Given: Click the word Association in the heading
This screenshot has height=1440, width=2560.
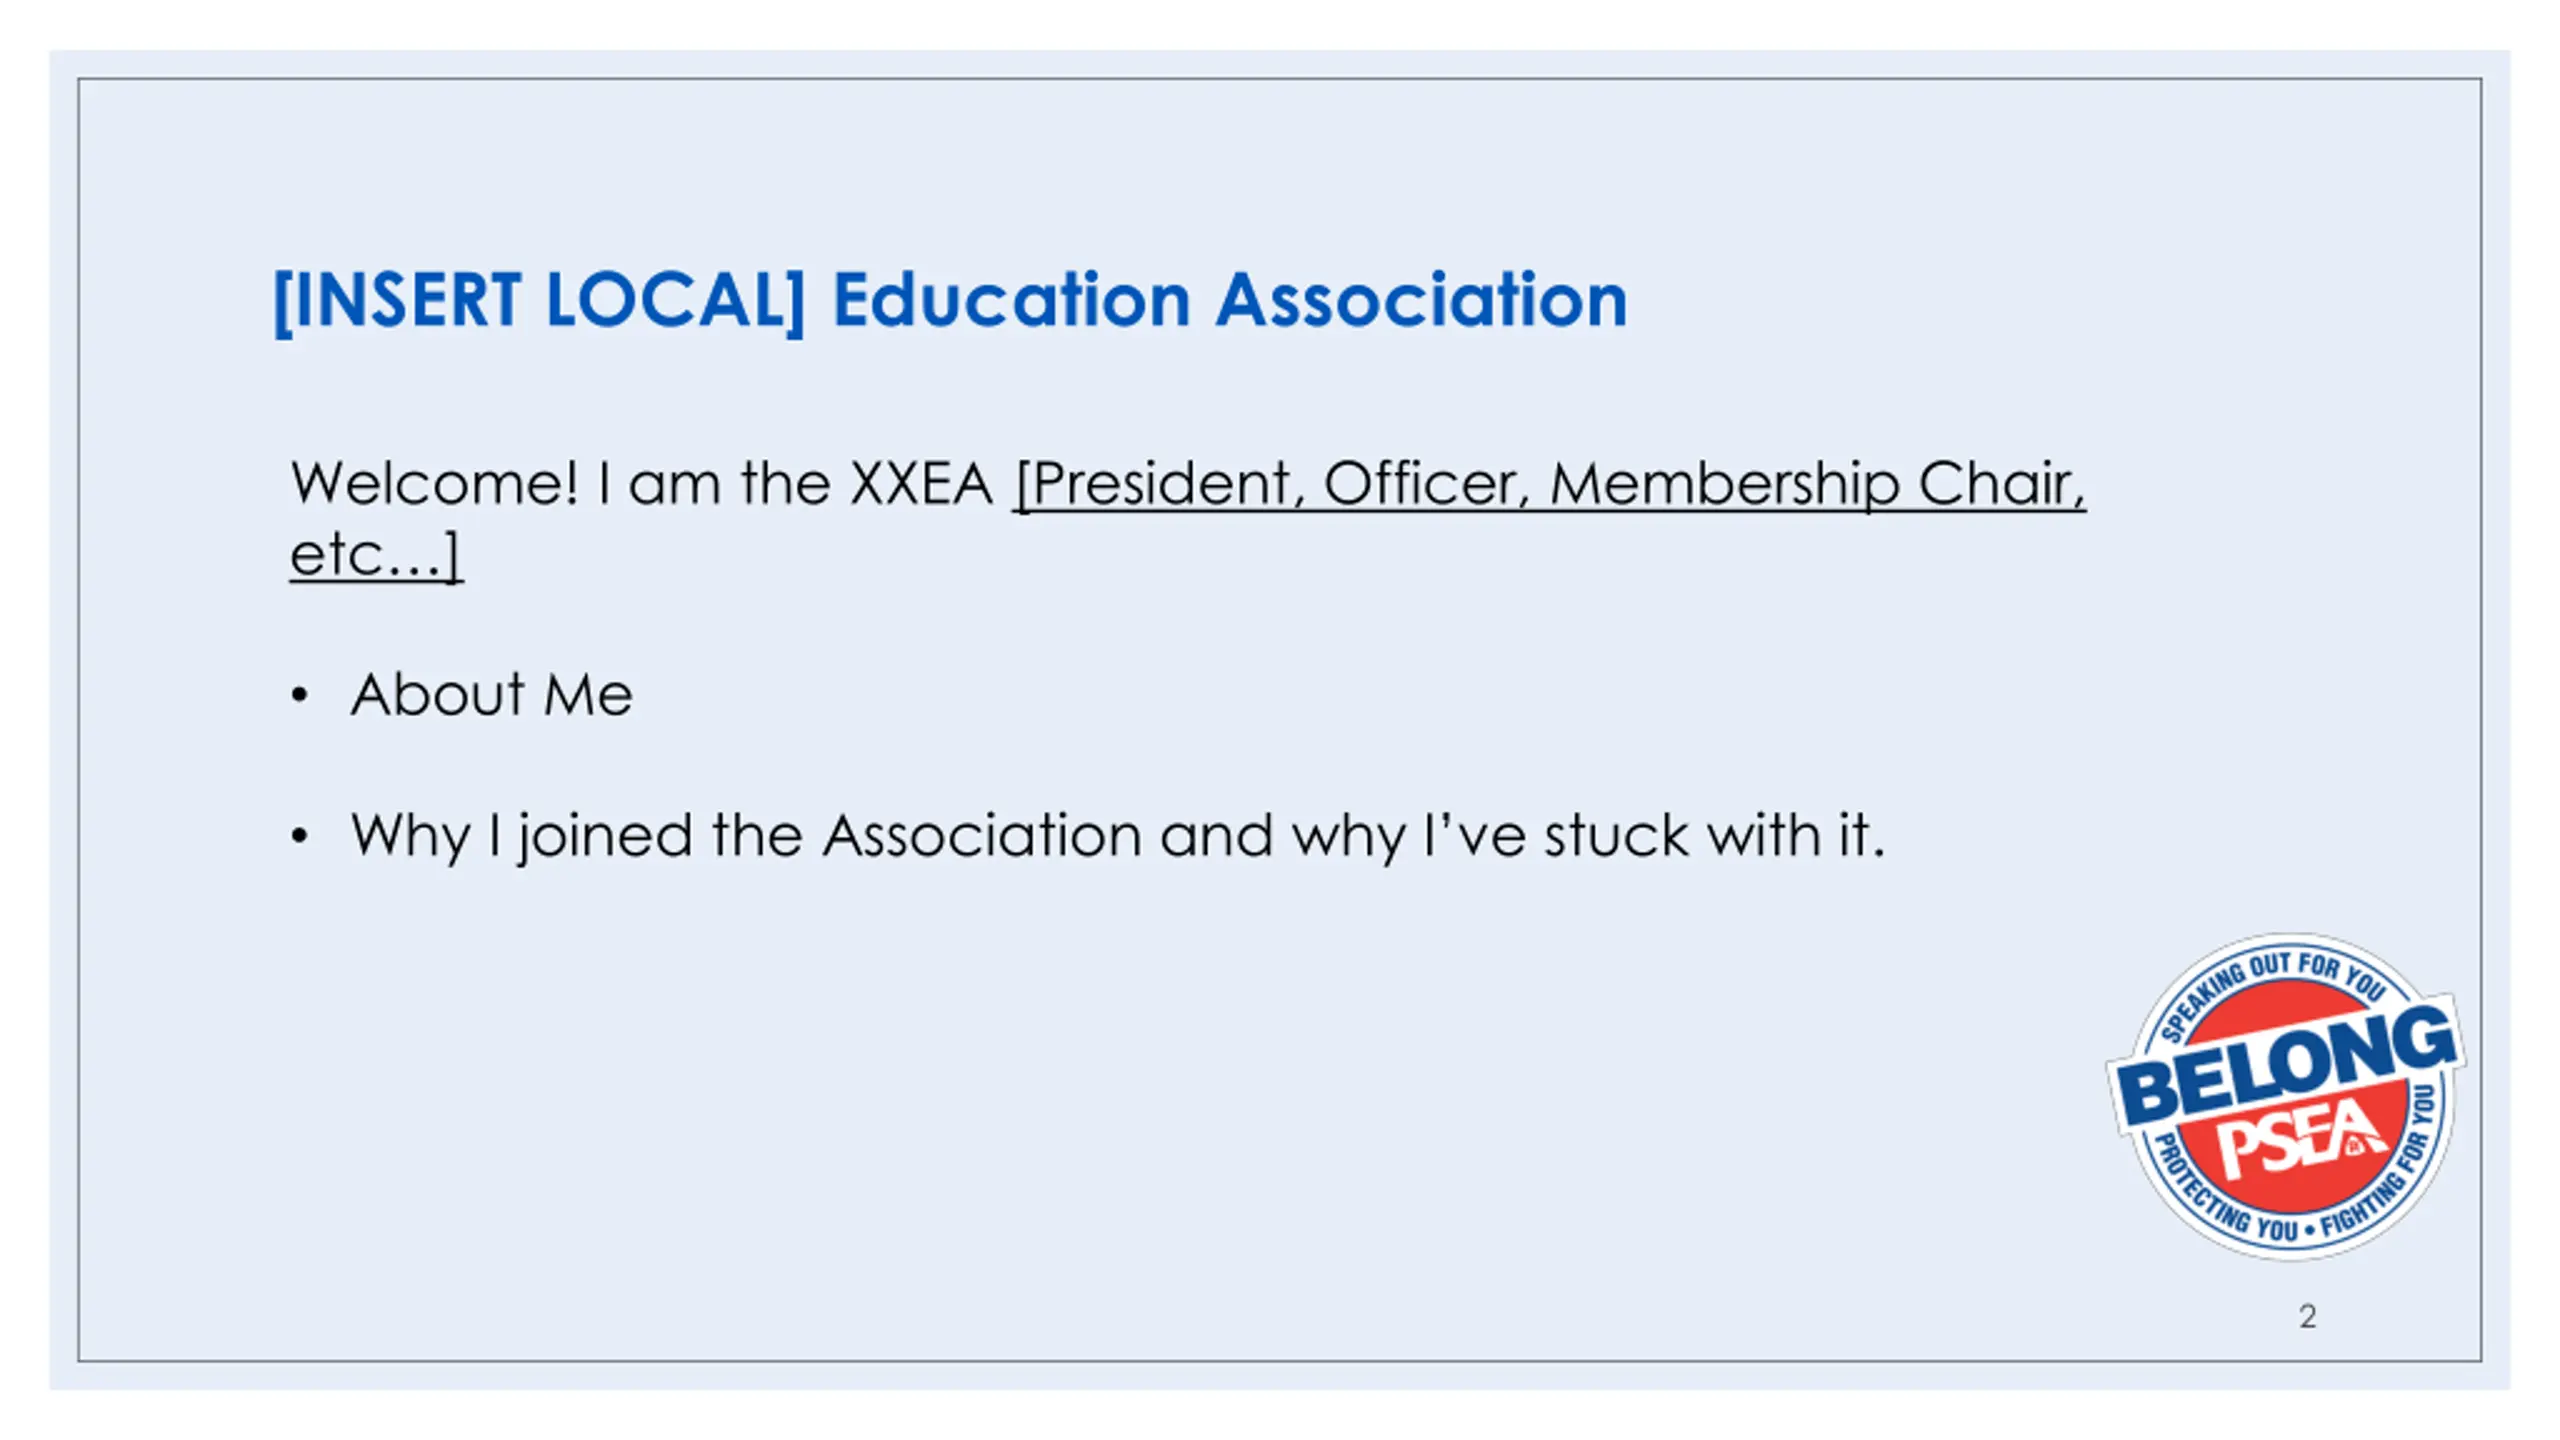Looking at the screenshot, I should (x=1421, y=299).
